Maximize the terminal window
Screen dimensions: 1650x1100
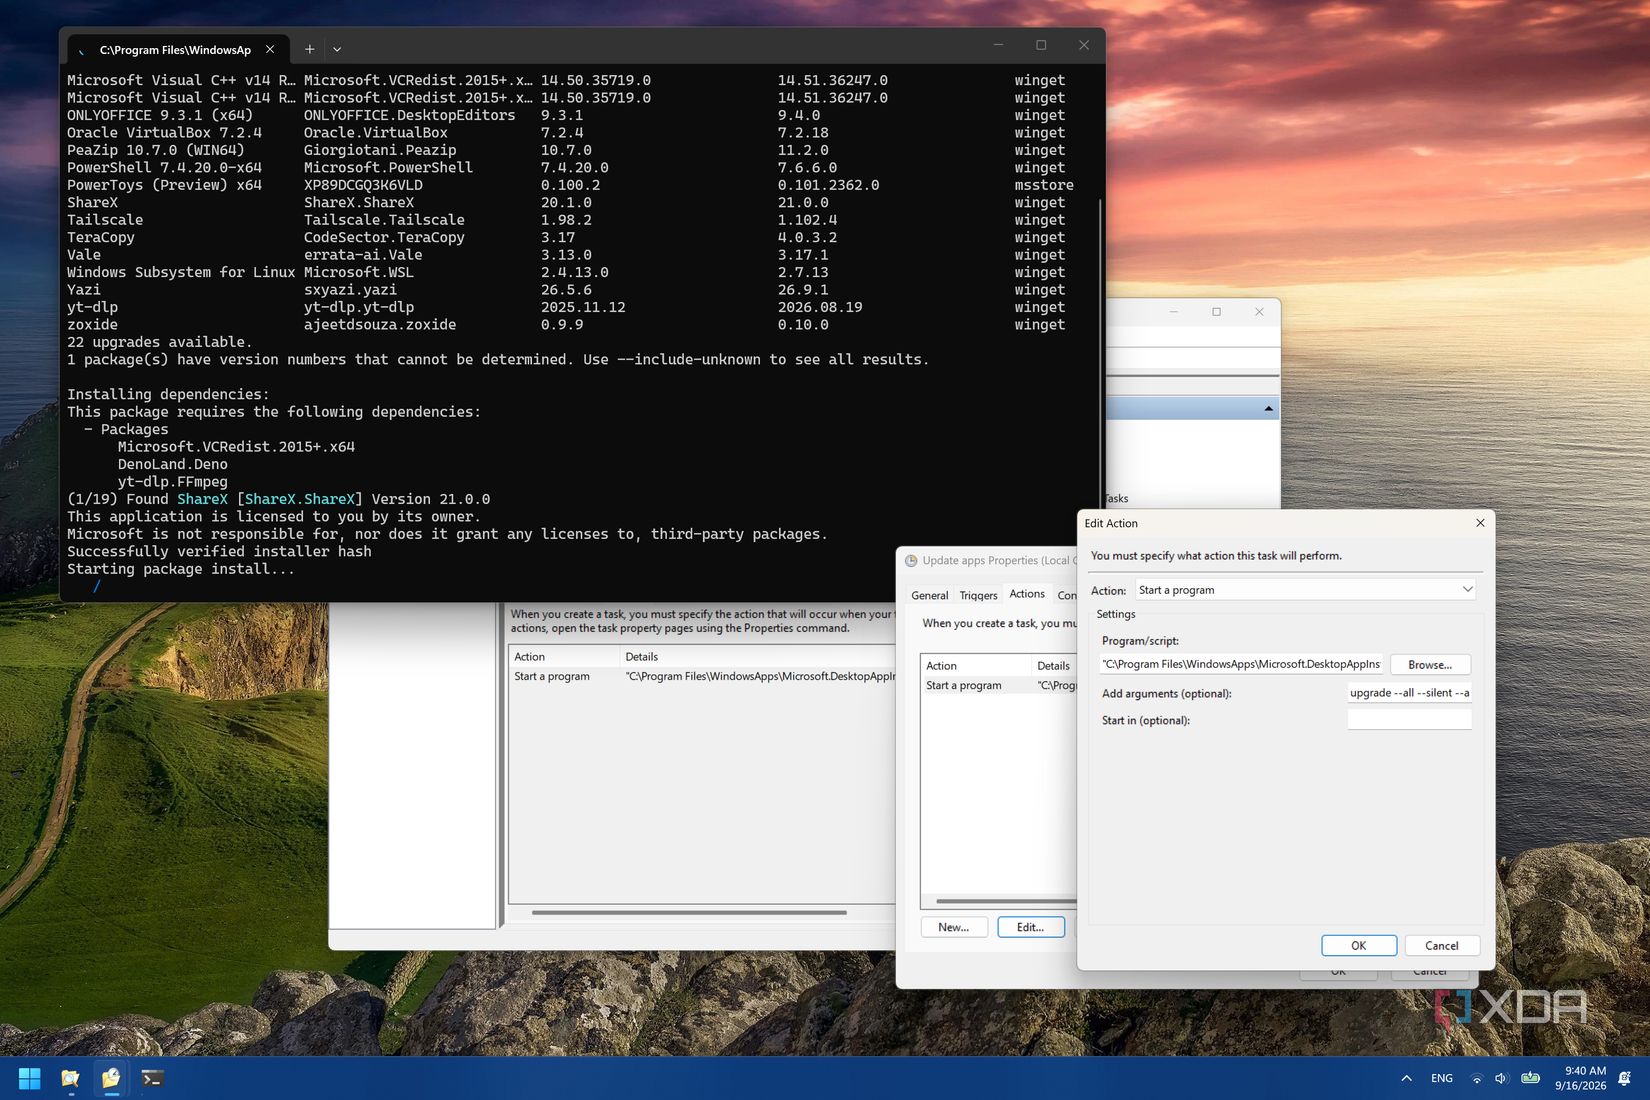click(1041, 45)
